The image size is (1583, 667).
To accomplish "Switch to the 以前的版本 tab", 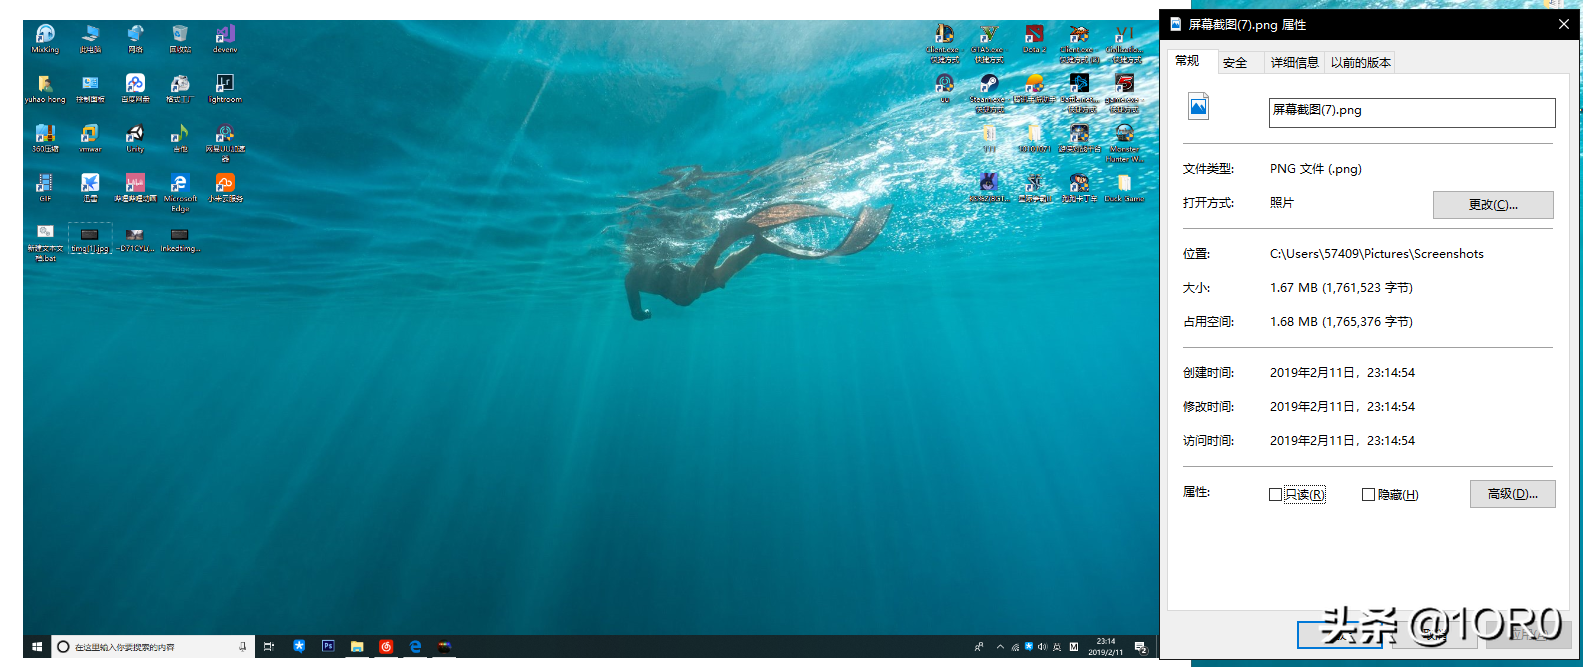I will coord(1360,62).
